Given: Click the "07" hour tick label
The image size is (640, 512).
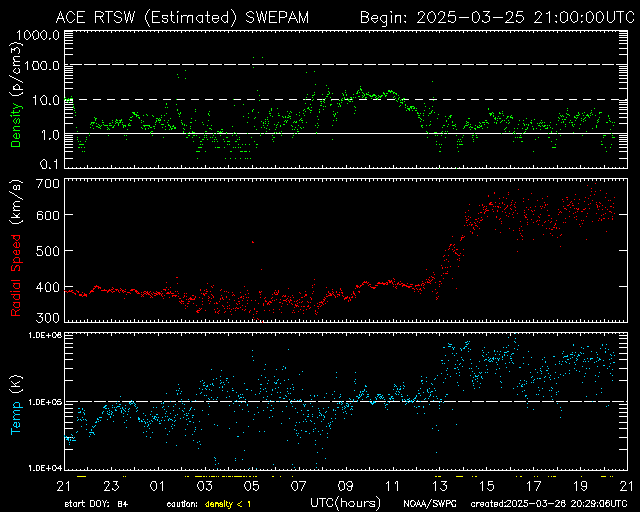Looking at the screenshot, I should click(298, 486).
